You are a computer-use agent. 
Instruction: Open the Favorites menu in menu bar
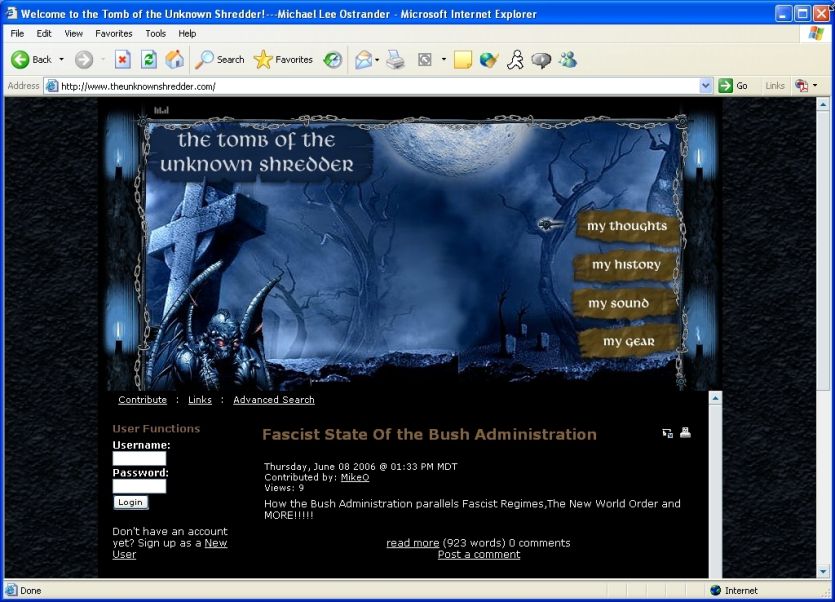pyautogui.click(x=113, y=33)
